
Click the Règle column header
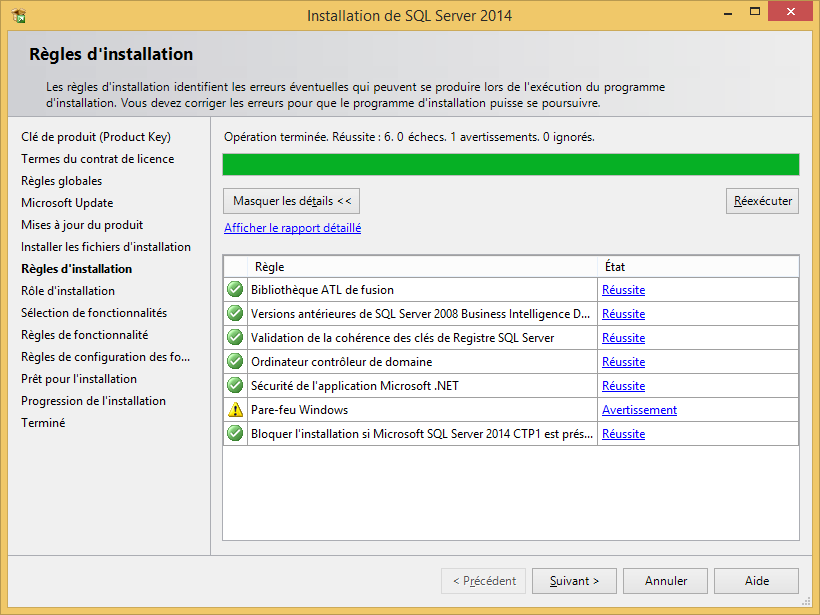pyautogui.click(x=423, y=267)
